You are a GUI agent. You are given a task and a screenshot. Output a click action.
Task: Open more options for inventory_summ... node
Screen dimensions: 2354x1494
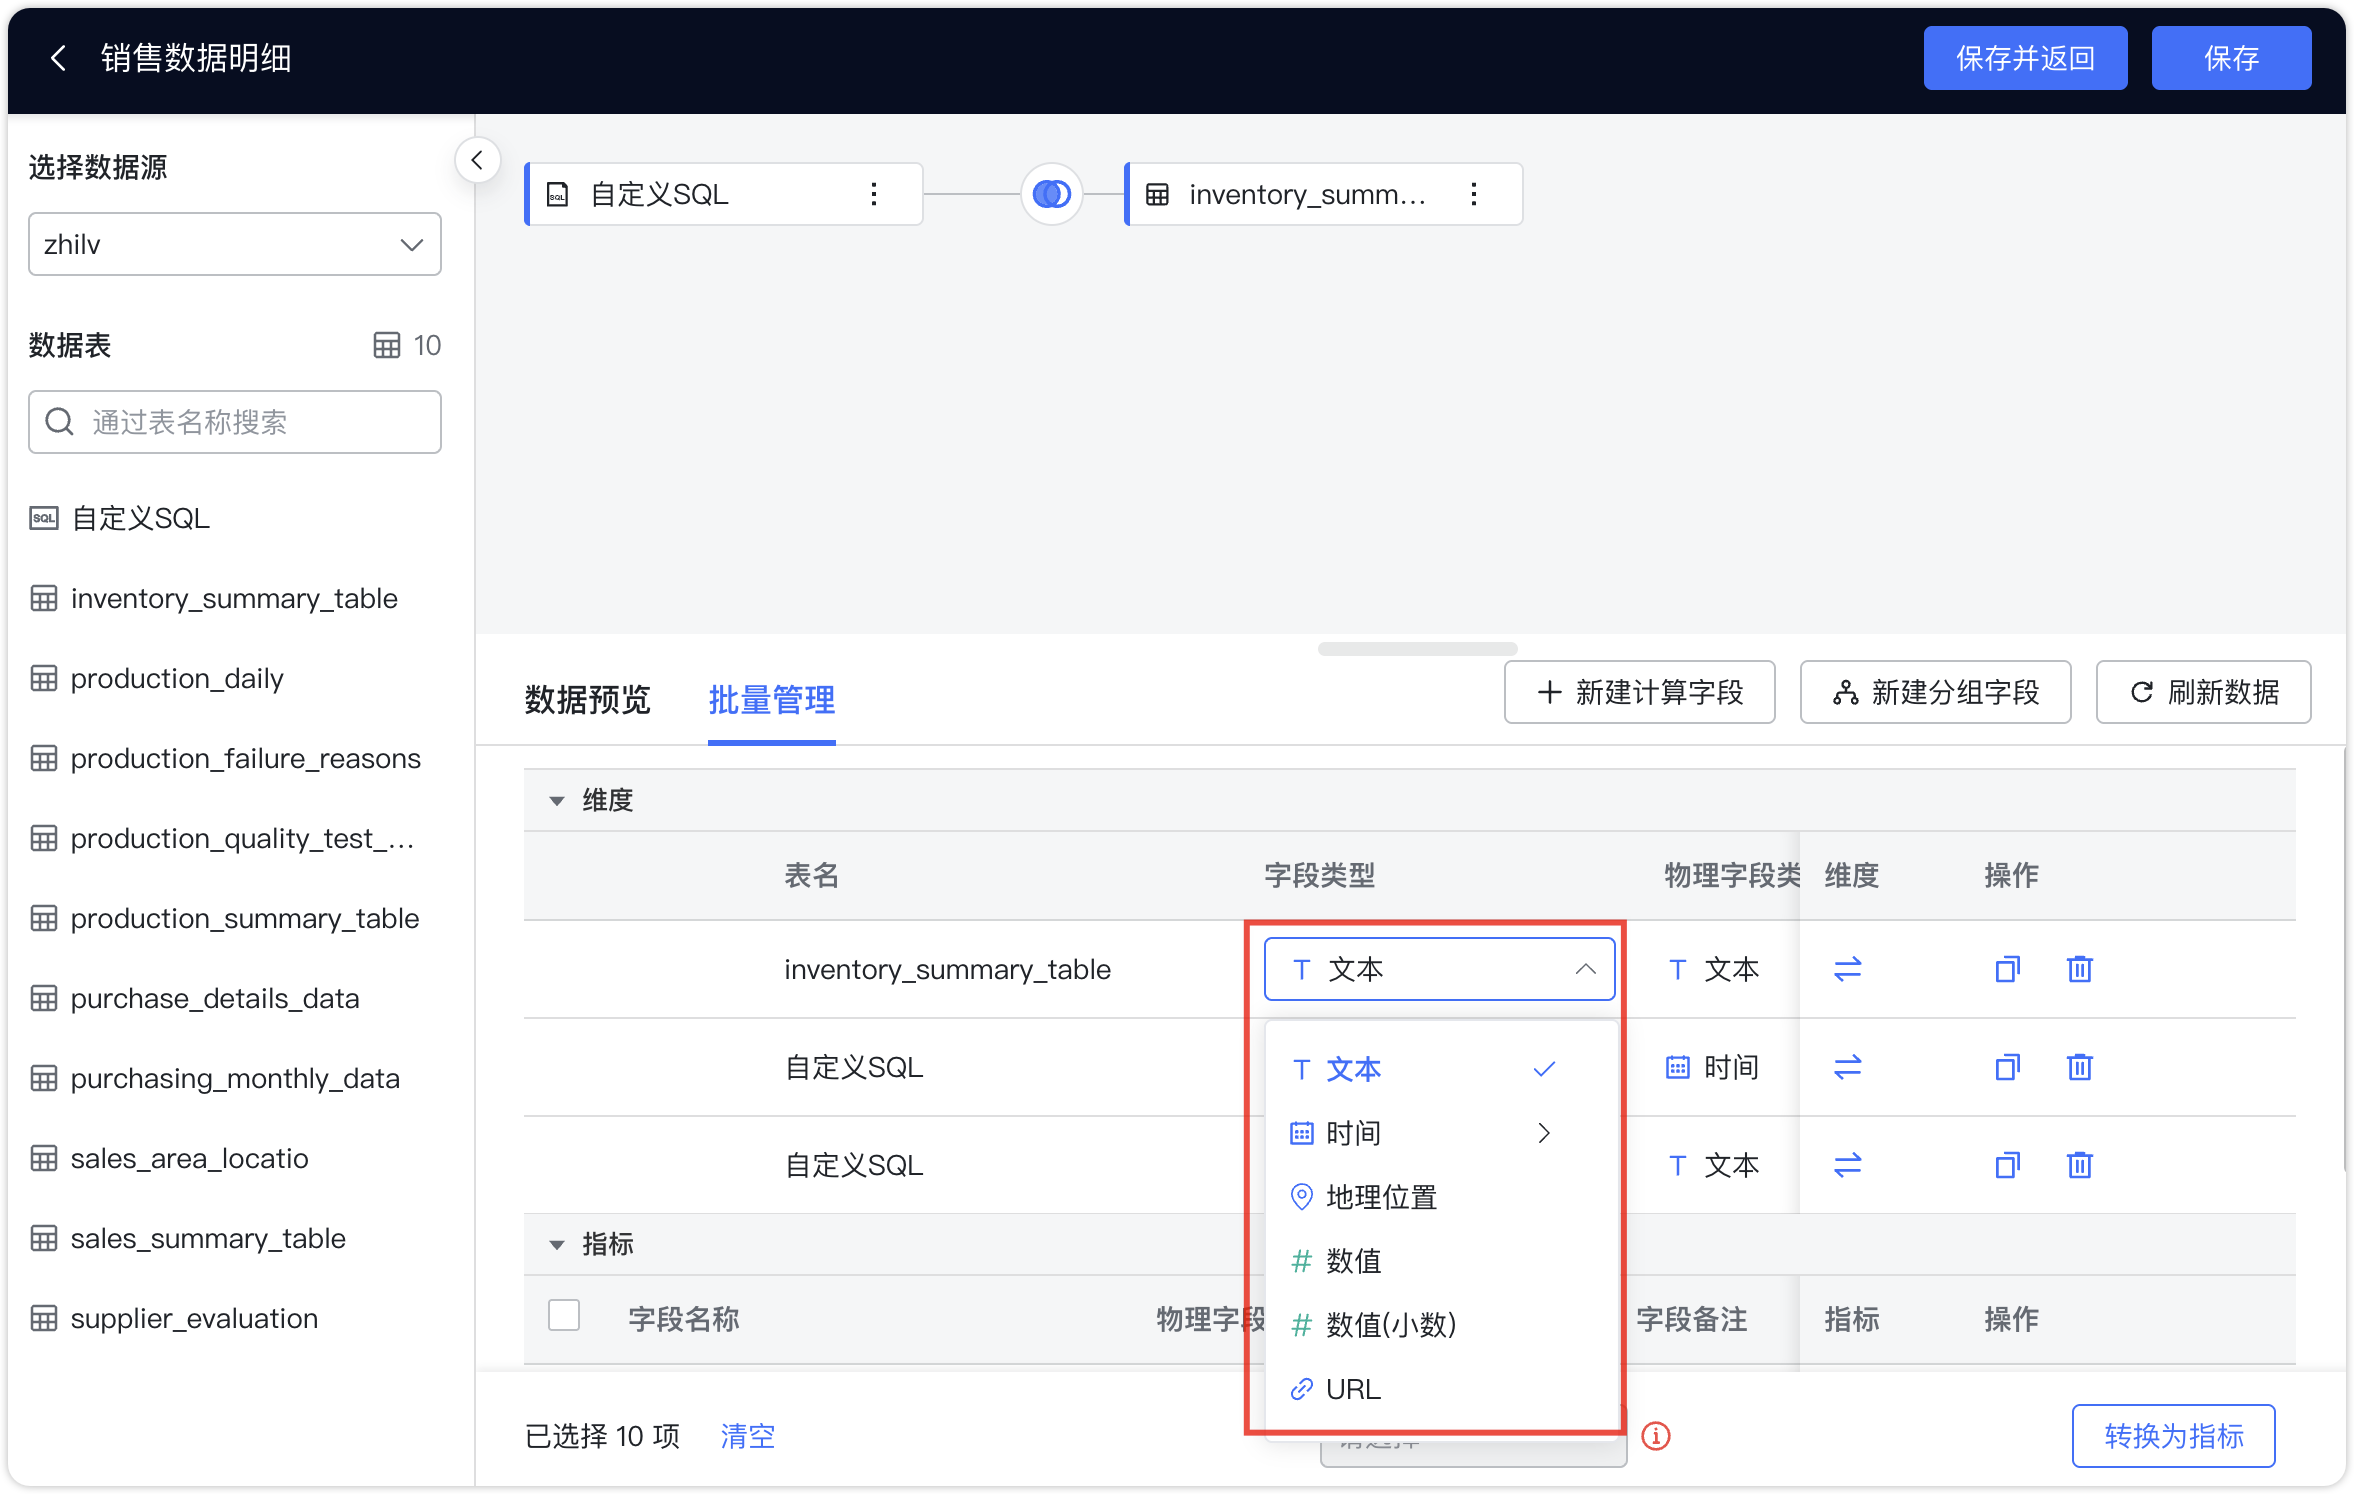click(x=1474, y=194)
